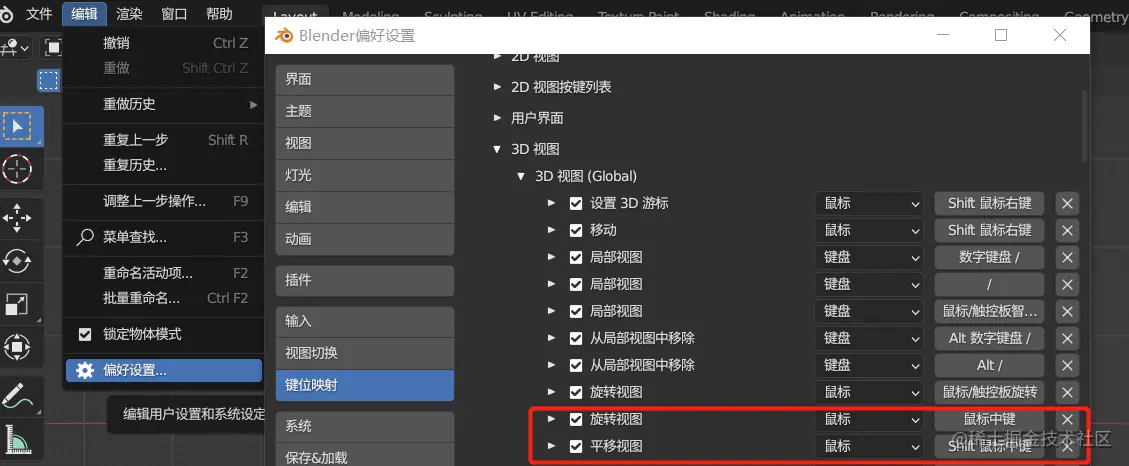Expand the 用户界面 keymap section
This screenshot has width=1129, height=466.
[x=497, y=118]
